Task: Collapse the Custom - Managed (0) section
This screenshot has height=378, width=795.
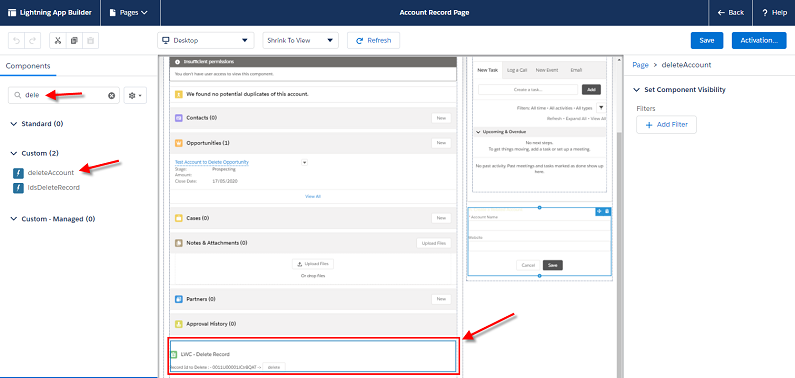Action: 14,219
